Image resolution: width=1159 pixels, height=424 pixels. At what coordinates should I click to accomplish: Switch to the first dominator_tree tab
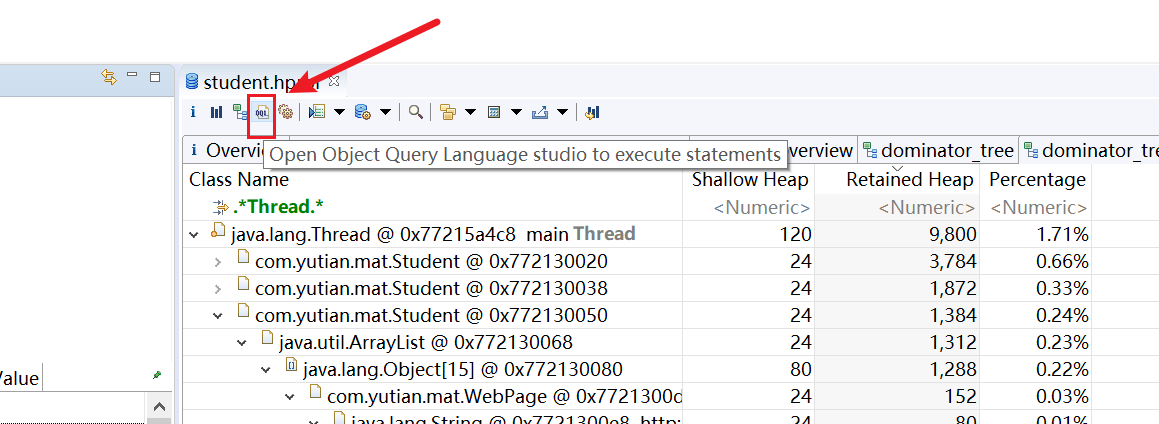point(938,151)
